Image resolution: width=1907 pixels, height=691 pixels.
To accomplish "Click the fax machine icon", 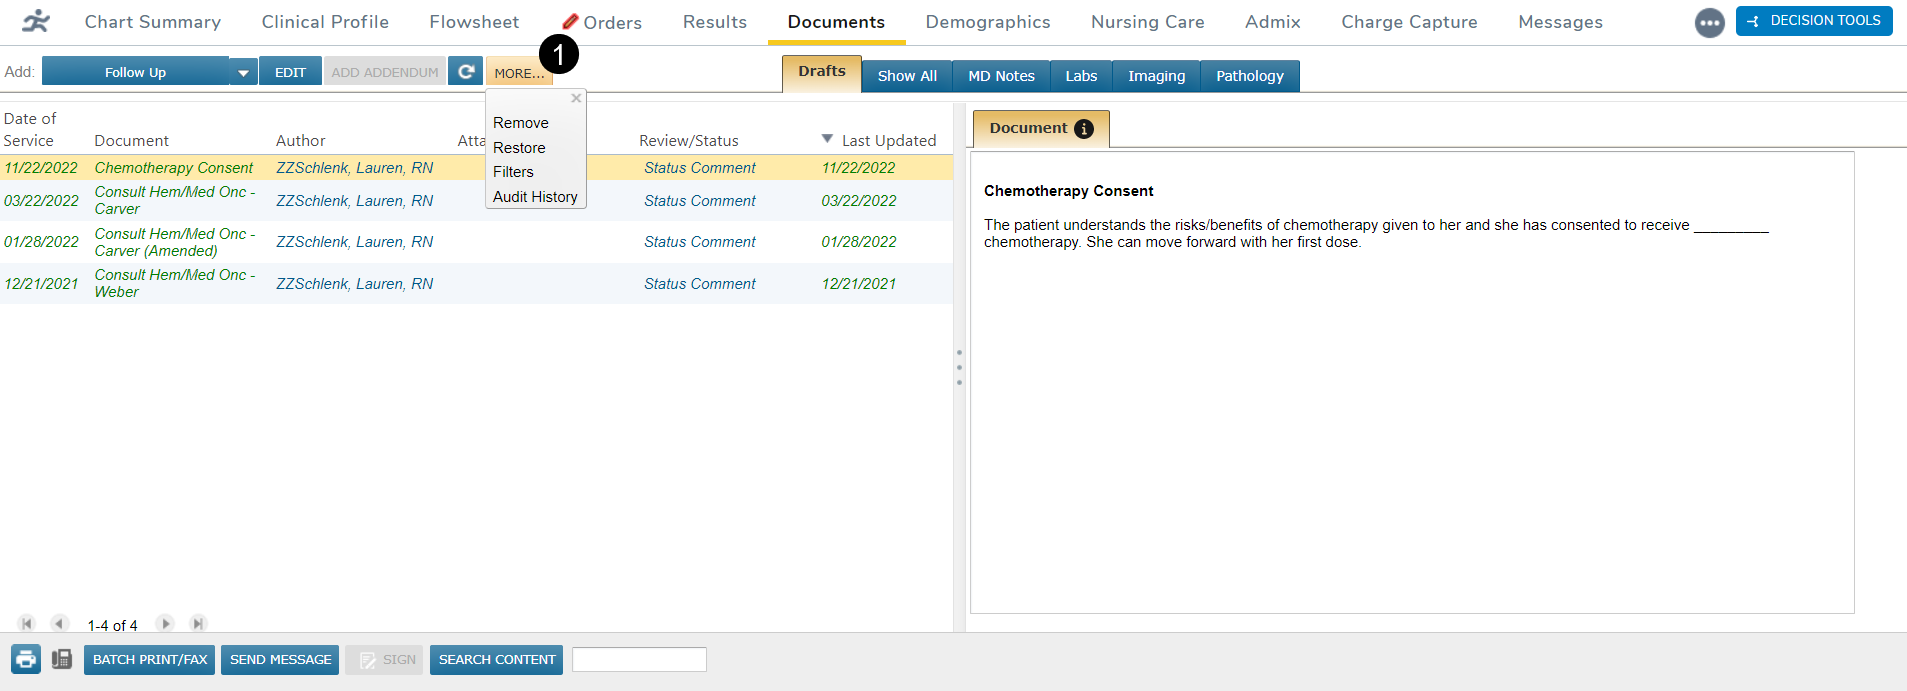I will (x=62, y=659).
